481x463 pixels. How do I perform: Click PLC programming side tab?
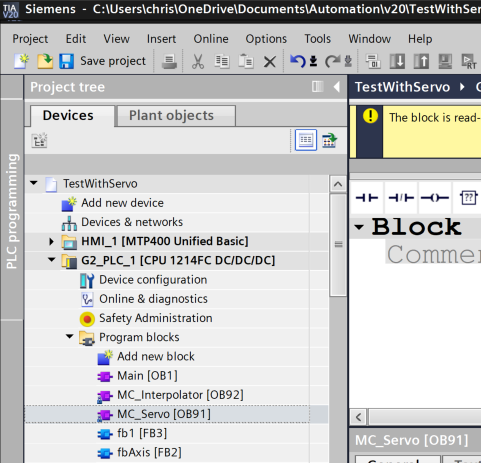pos(12,211)
